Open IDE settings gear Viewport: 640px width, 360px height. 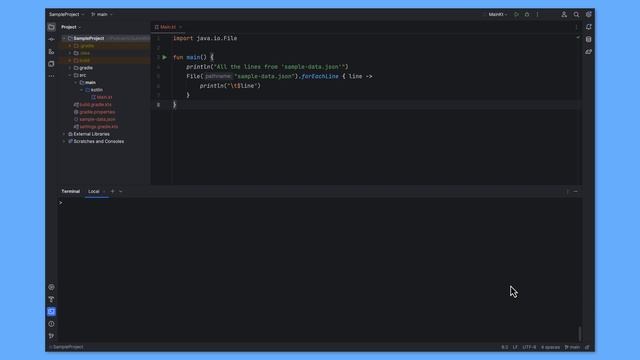589,14
